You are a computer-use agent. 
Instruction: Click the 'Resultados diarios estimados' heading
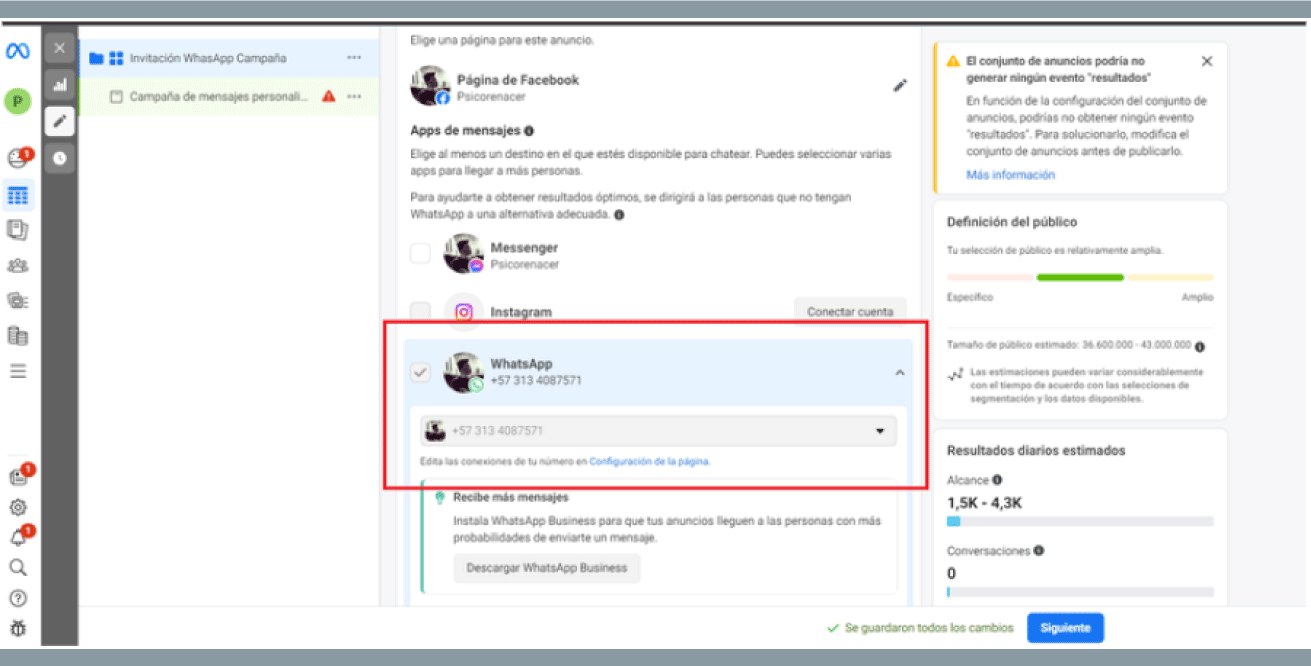point(1036,450)
